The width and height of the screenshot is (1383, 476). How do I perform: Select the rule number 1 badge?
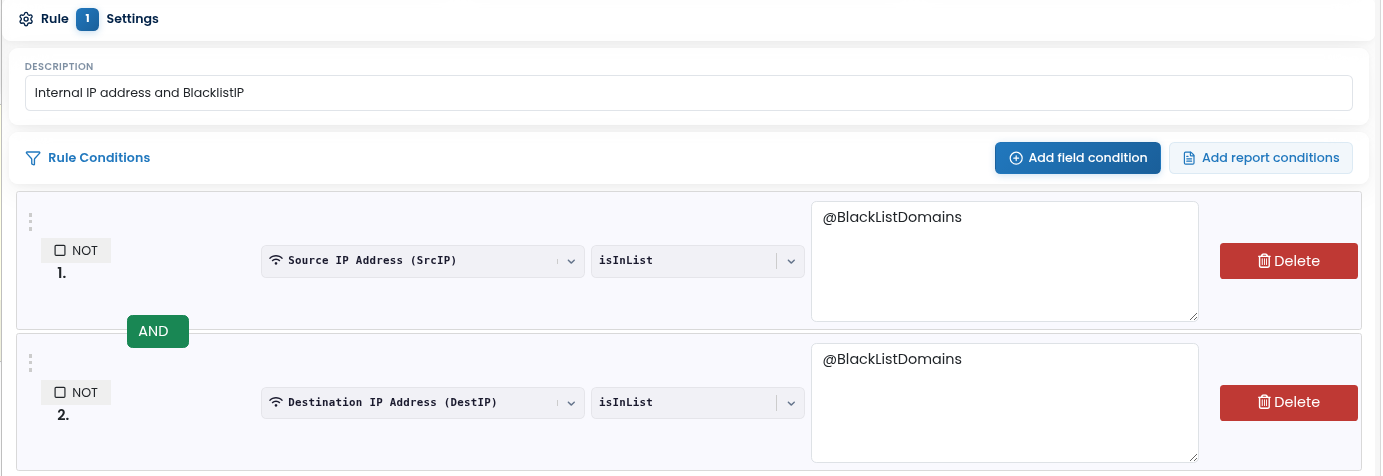click(x=87, y=19)
